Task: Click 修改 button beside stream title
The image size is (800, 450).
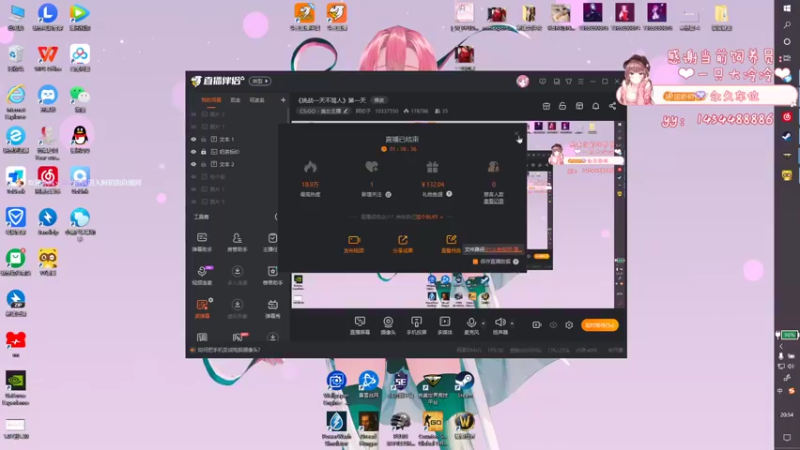Action: pyautogui.click(x=379, y=100)
